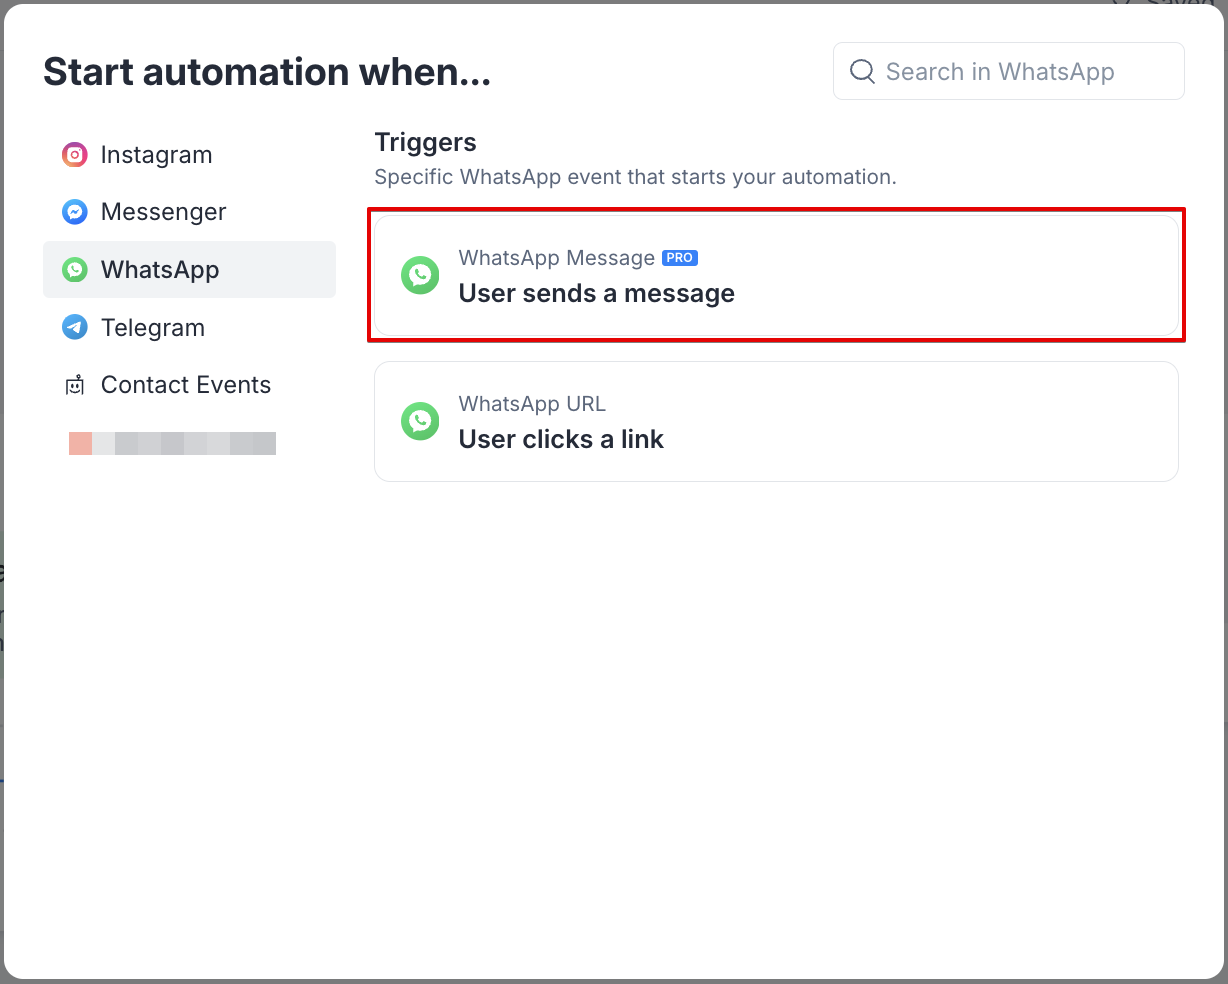Viewport: 1228px width, 984px height.
Task: Show Contact Events triggers via label
Action: pos(186,385)
